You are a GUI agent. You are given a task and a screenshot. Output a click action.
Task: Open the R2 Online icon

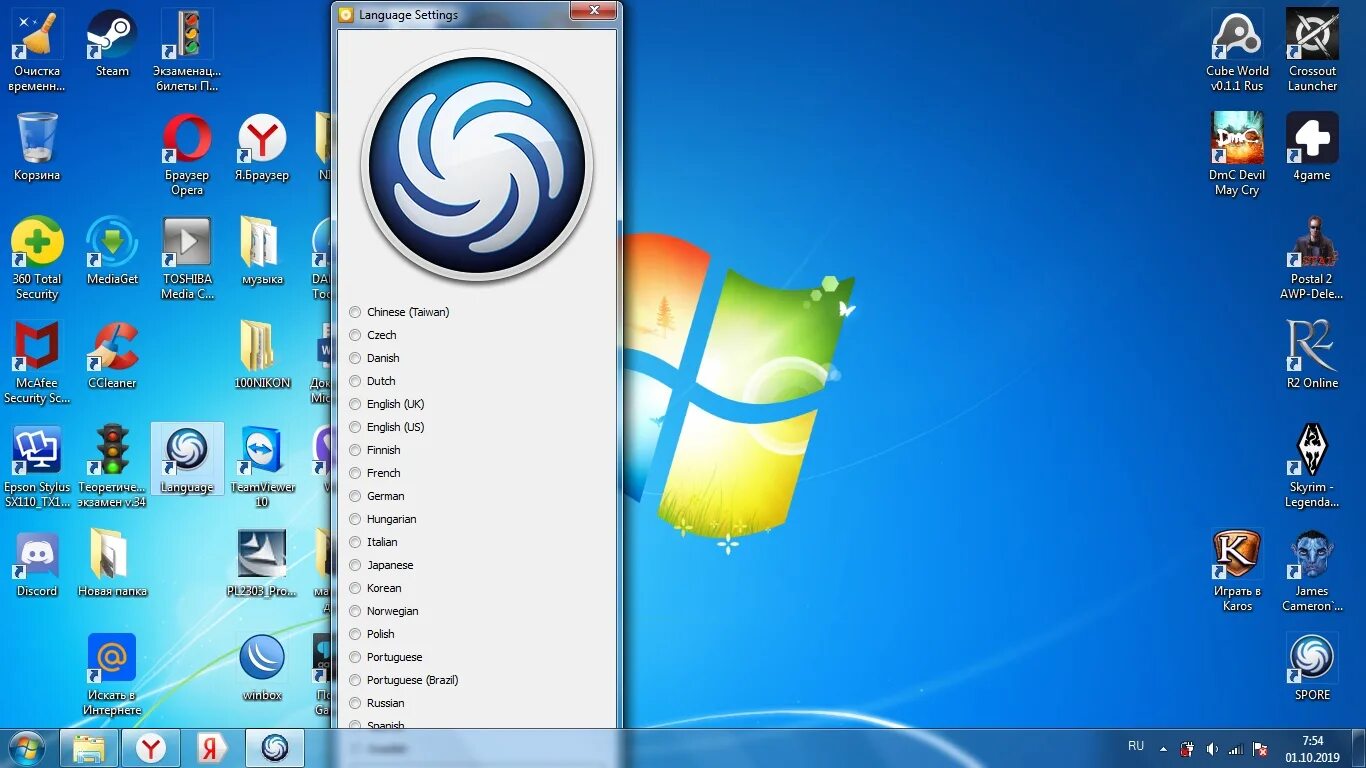[x=1312, y=355]
